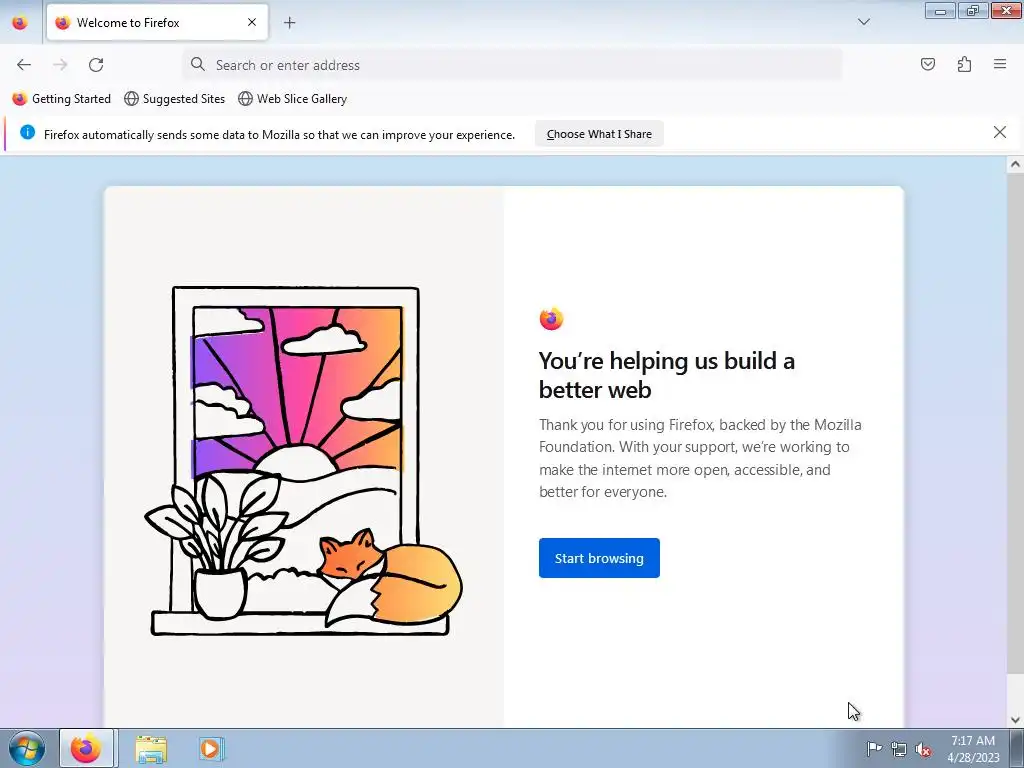Click the scrollbar up arrow
The image size is (1024, 768).
pos(1015,165)
